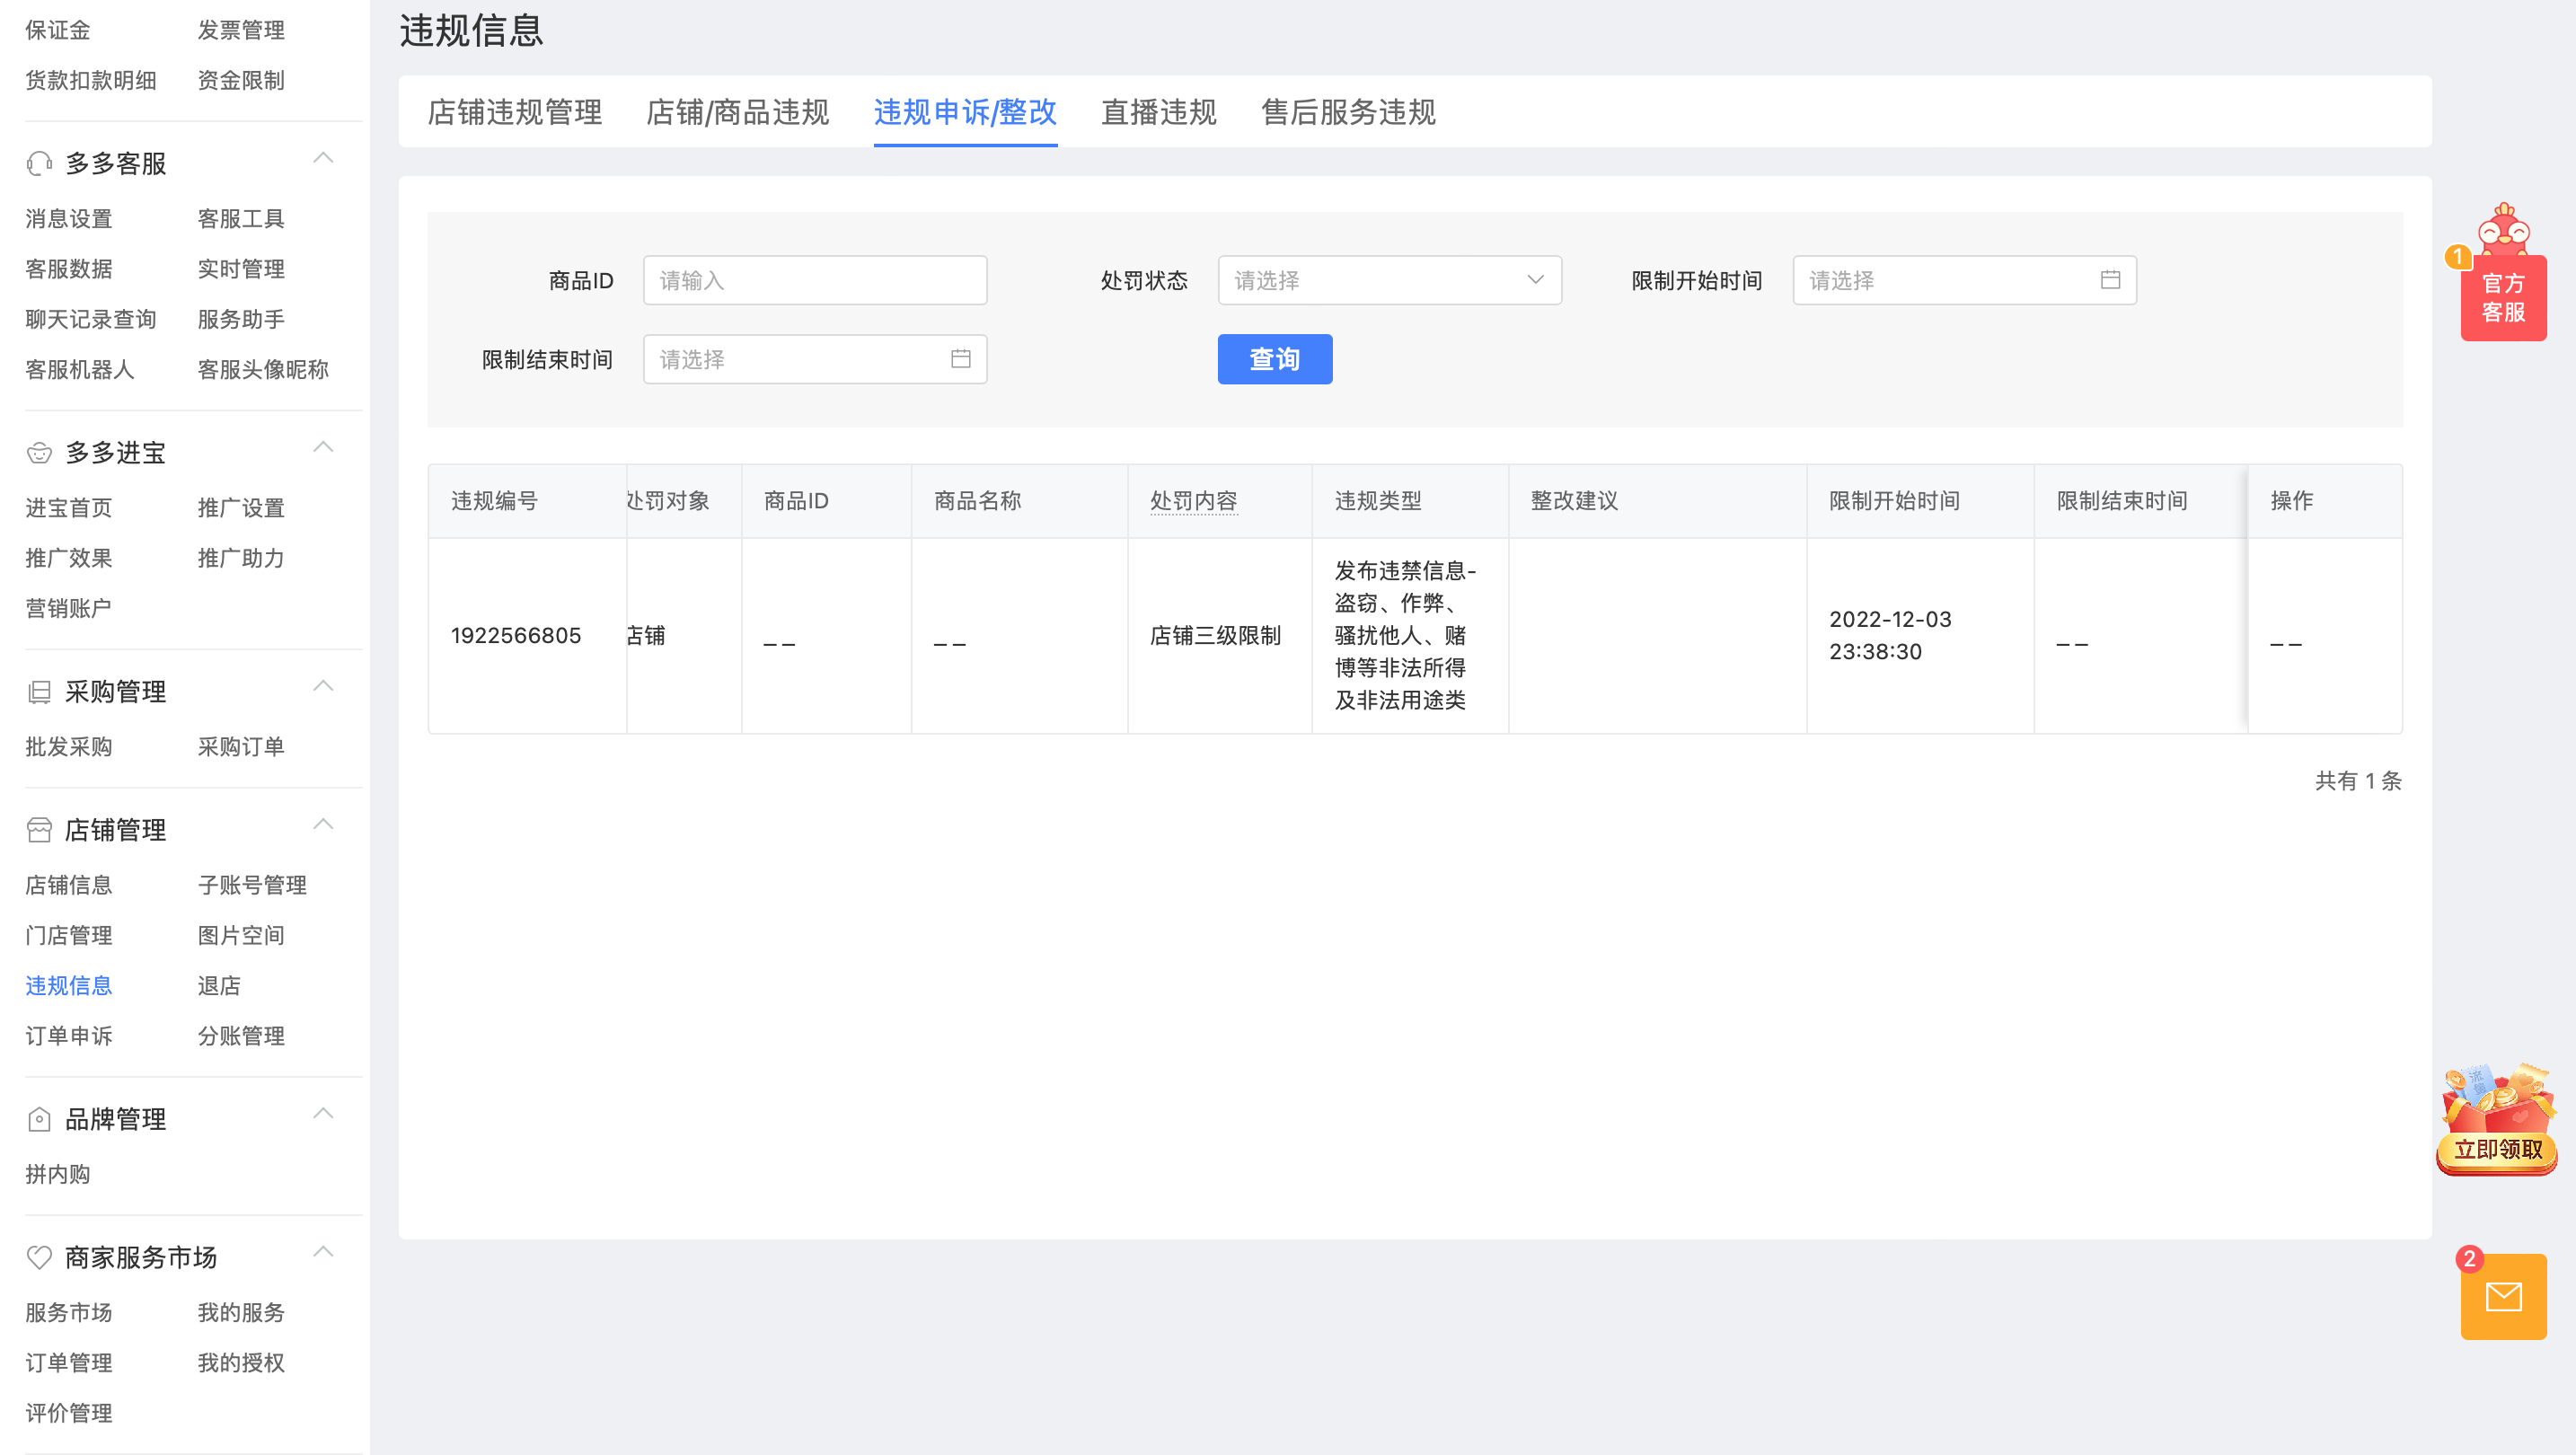The image size is (2576, 1455).
Task: Click the 店铺管理 shop icon
Action: click(39, 830)
